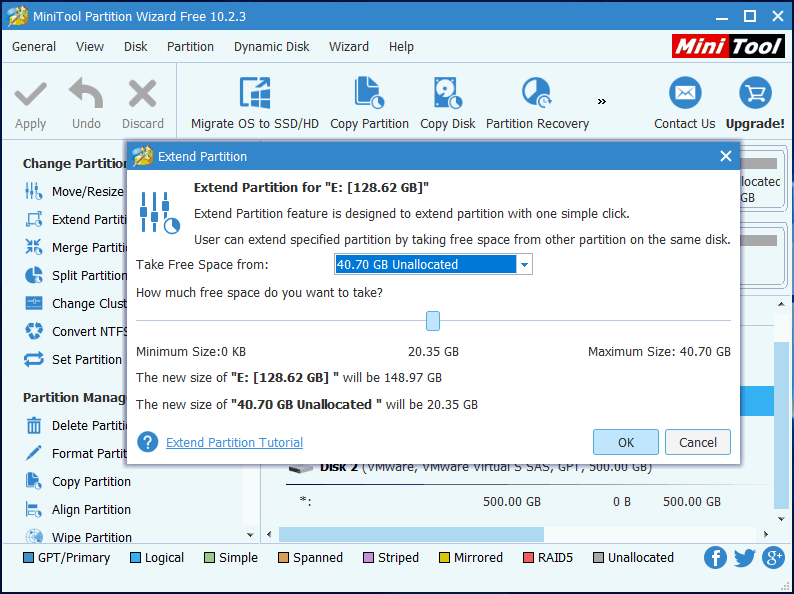Click Format Partition pencil icon
794x594 pixels.
pyautogui.click(x=34, y=453)
